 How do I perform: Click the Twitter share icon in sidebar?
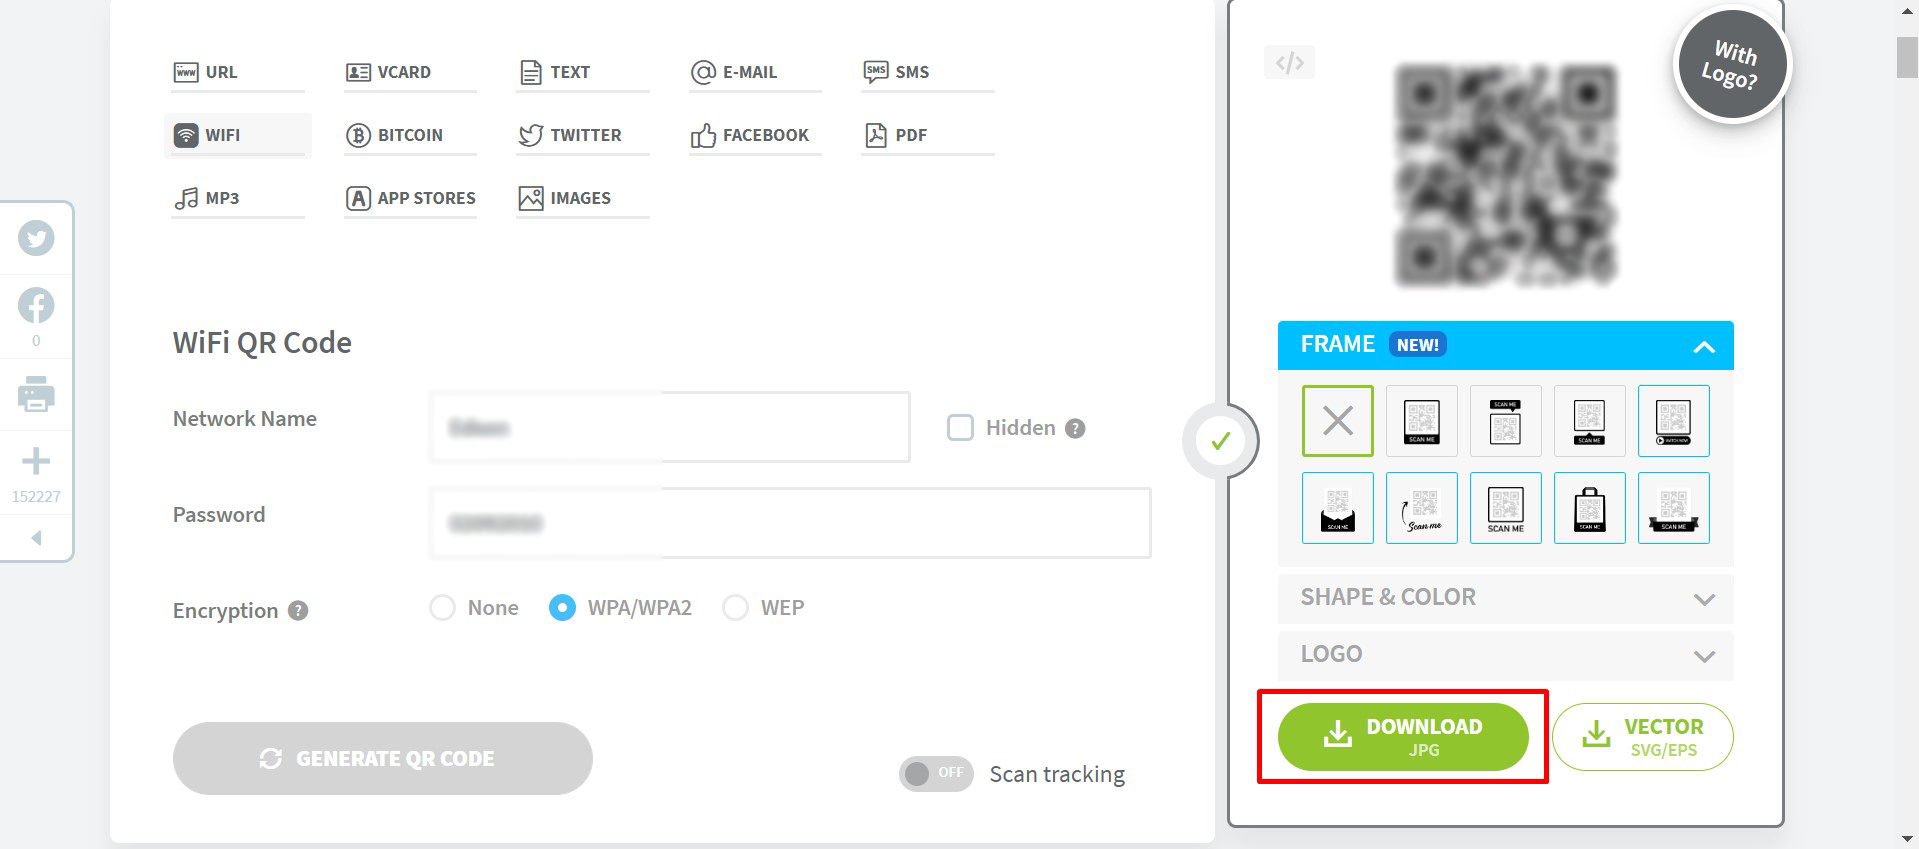pyautogui.click(x=36, y=238)
